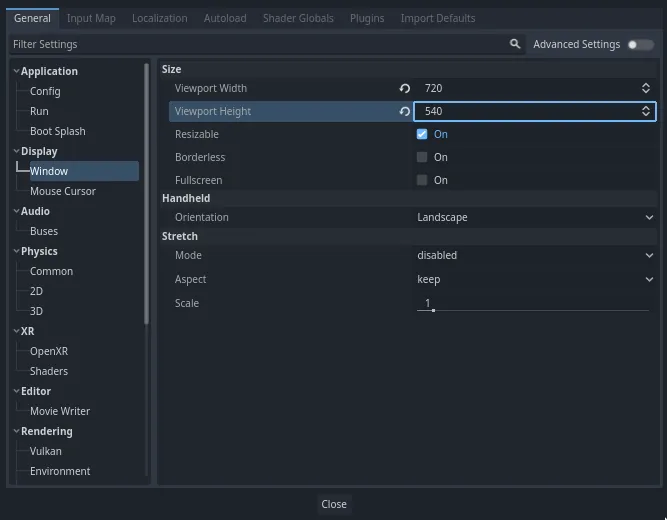This screenshot has width=667, height=520.
Task: Click the search magnifier icon in filter bar
Action: pos(515,44)
